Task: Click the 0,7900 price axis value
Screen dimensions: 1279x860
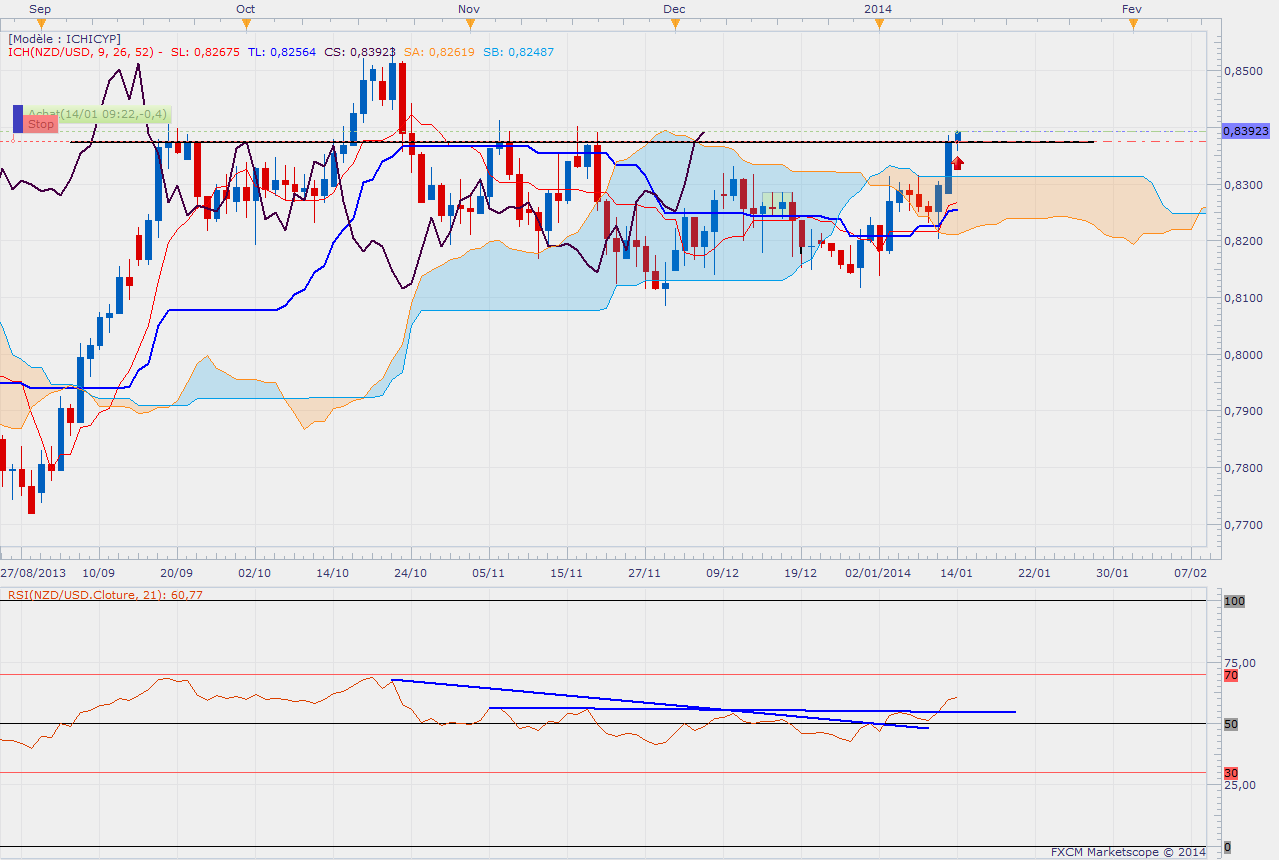Action: (x=1243, y=411)
